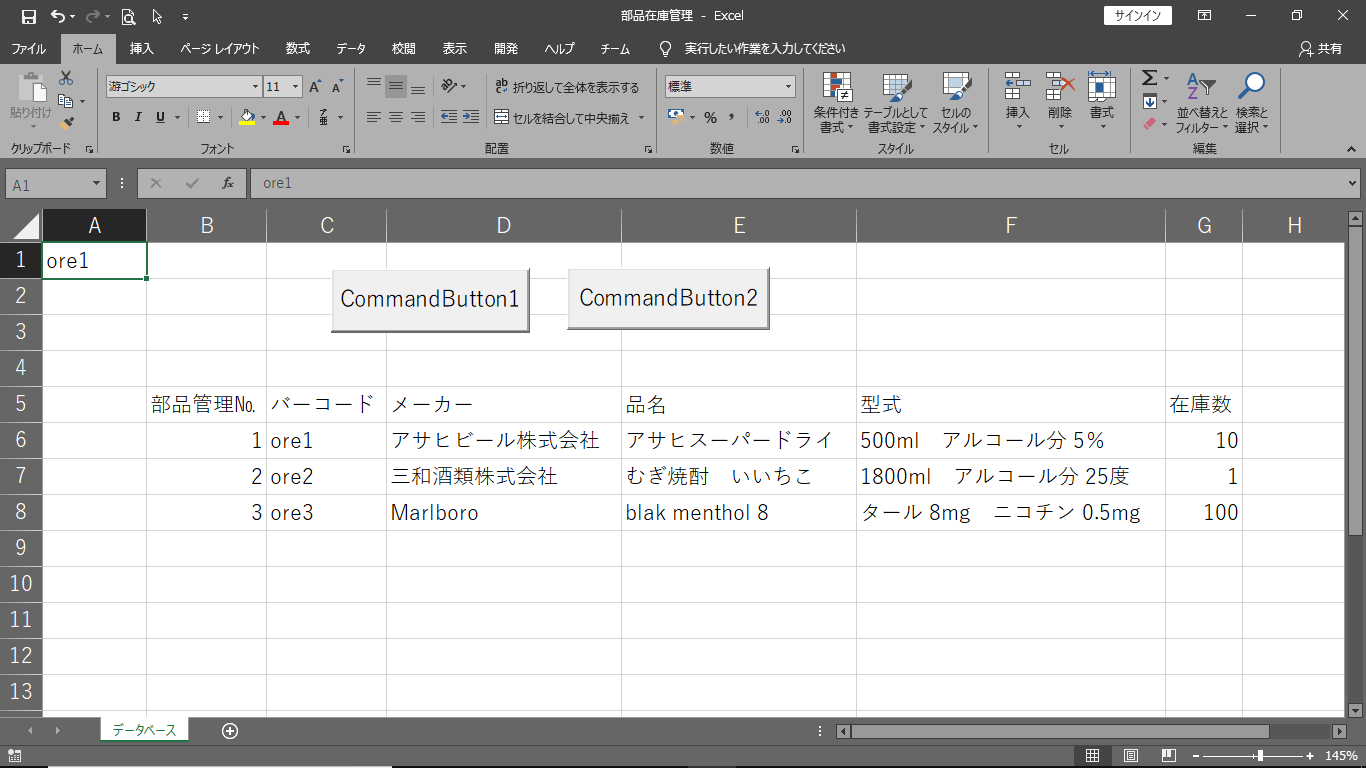Decrease font size with the smaller A icon
The height and width of the screenshot is (768, 1366).
click(x=337, y=87)
